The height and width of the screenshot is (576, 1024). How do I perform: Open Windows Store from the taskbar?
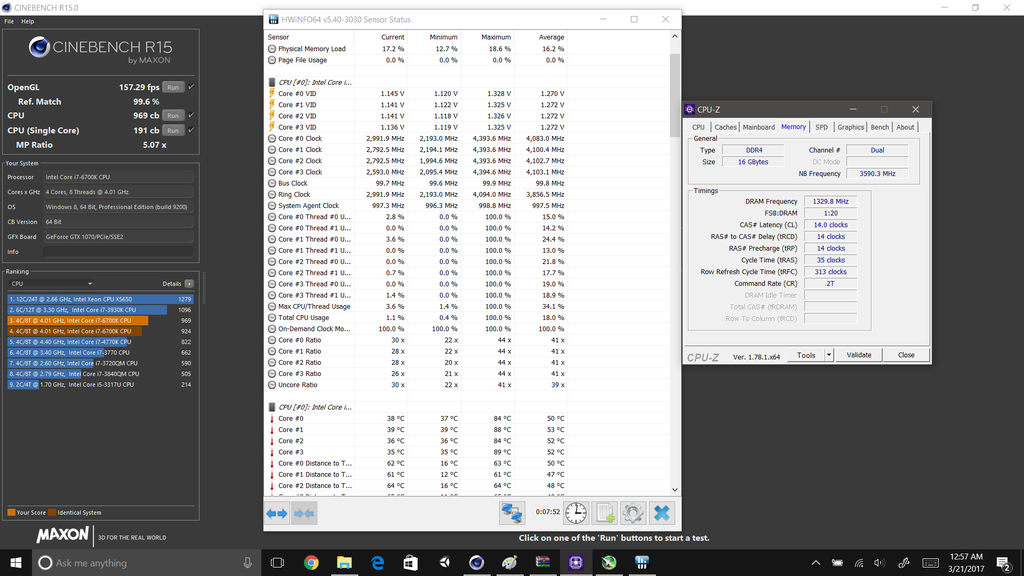(x=410, y=562)
